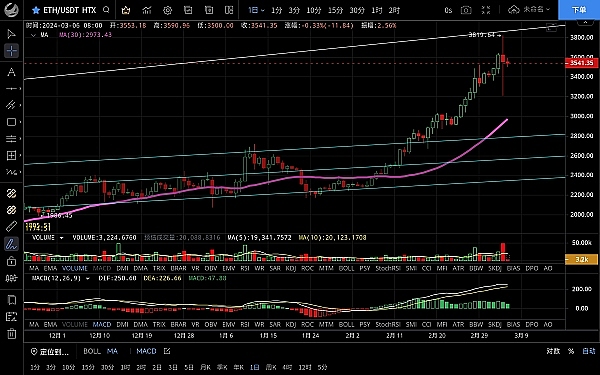Select KDJ in the volume indicator row
600x375 pixels.
pos(291,268)
